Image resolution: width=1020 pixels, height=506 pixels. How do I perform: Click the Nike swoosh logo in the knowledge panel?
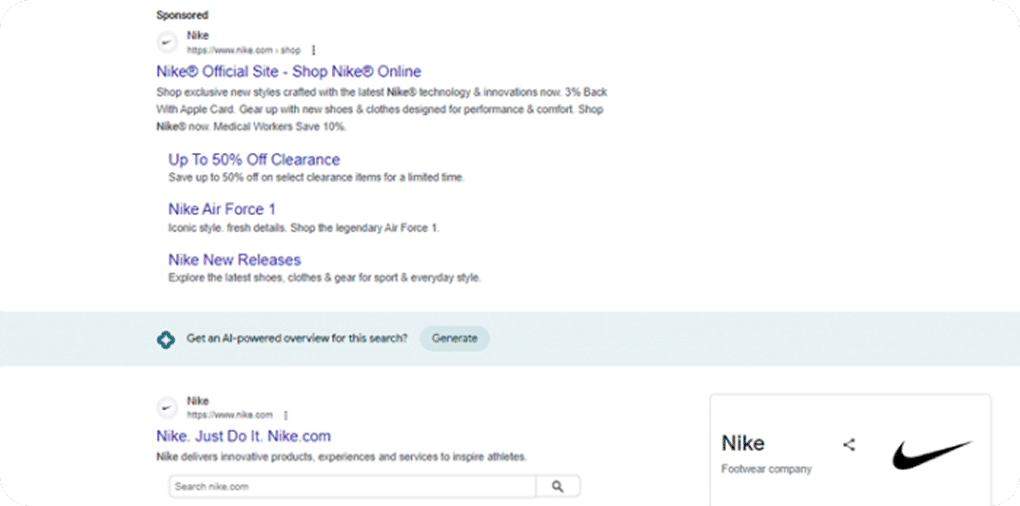tap(932, 454)
